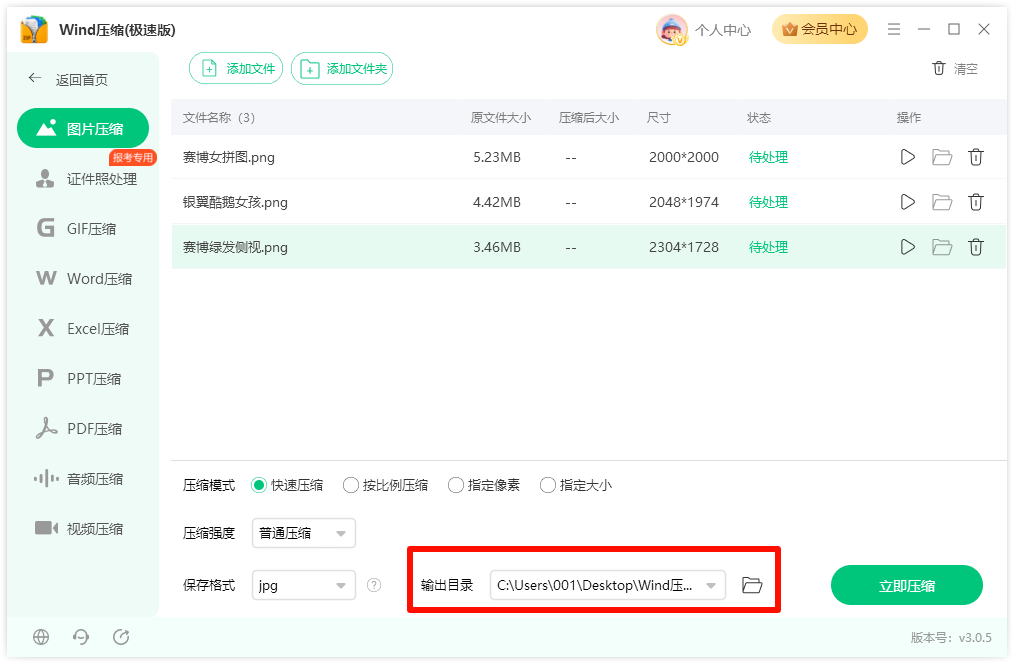
Task: Open the customer service headset icon
Action: pos(81,637)
